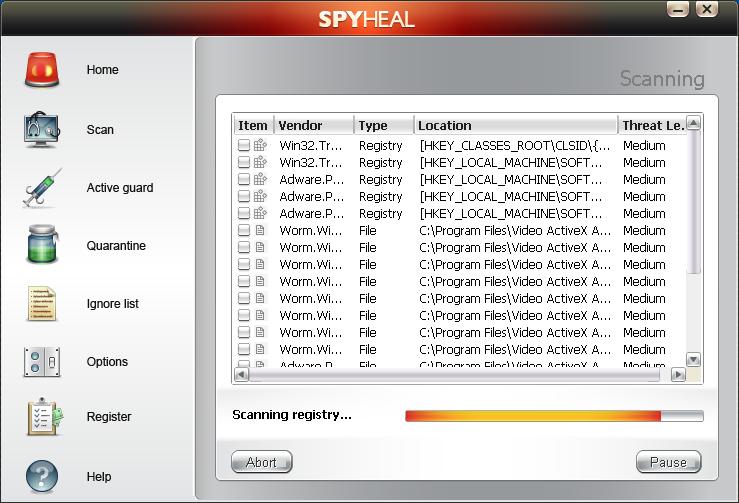Abort the running scan
Viewport: 739px width, 503px height.
(261, 462)
